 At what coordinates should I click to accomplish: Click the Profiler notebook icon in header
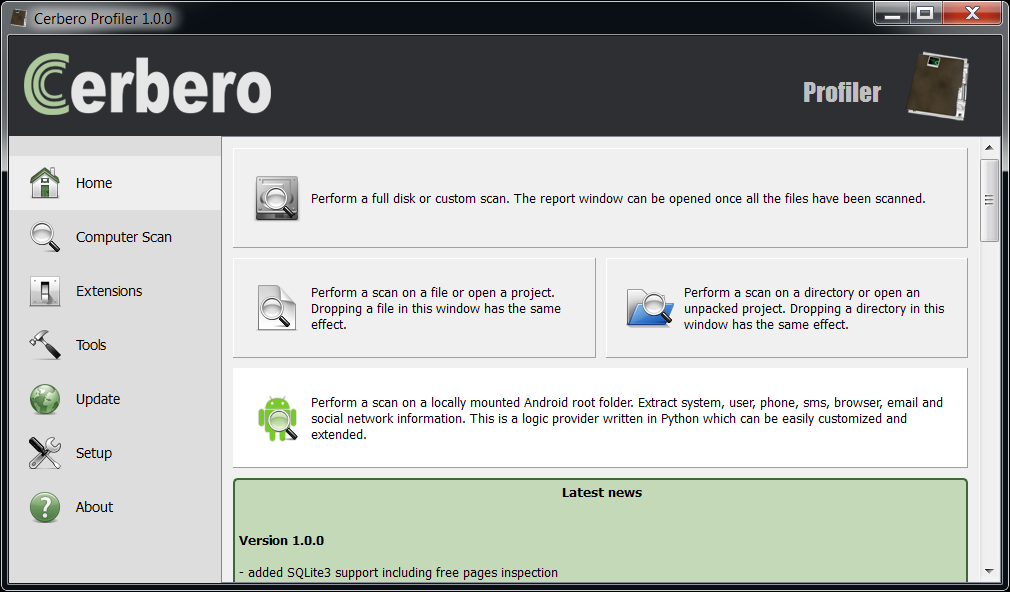point(938,86)
